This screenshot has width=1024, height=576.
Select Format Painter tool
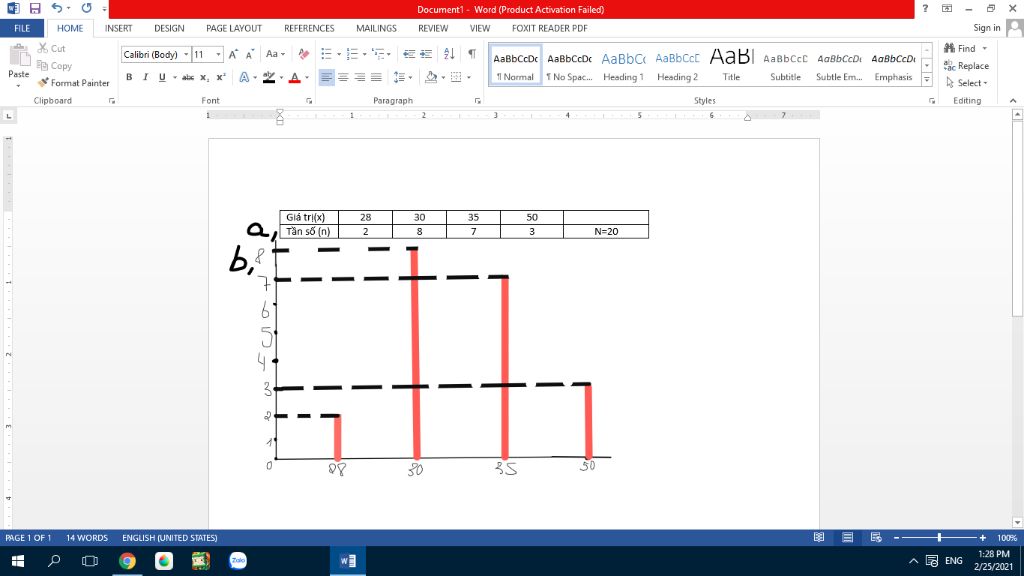coord(73,83)
